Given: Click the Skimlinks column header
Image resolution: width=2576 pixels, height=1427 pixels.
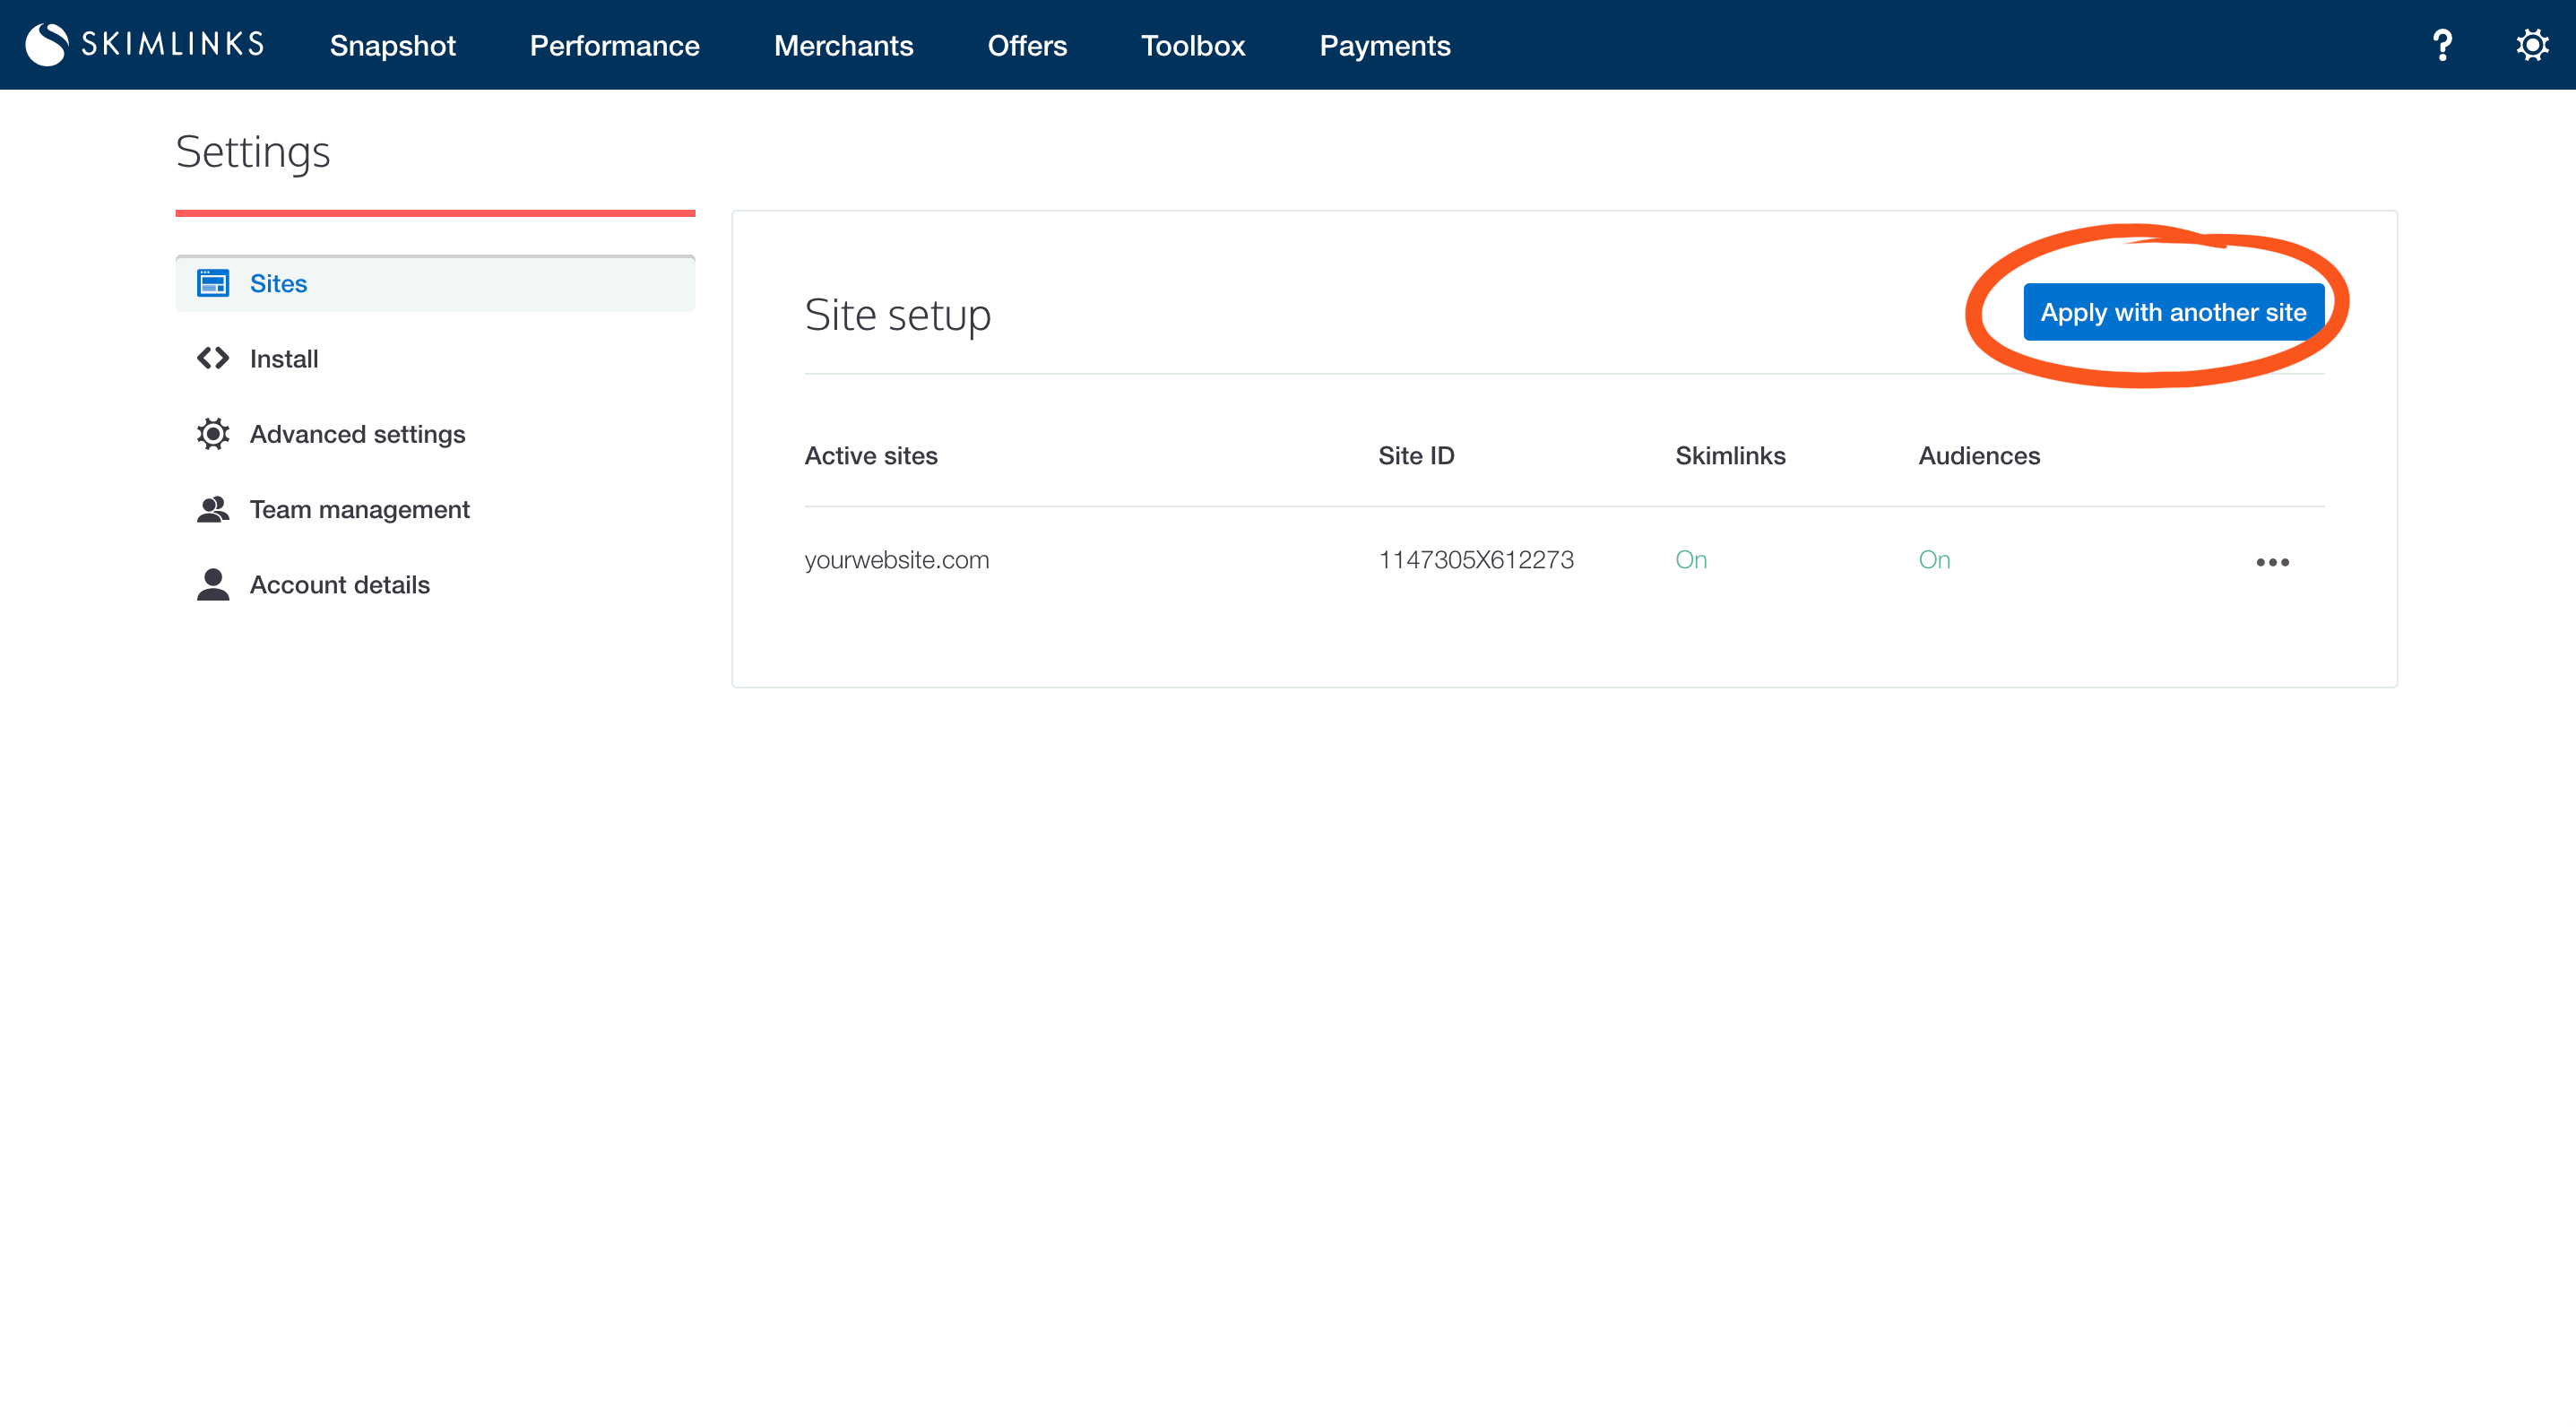Looking at the screenshot, I should pos(1730,455).
